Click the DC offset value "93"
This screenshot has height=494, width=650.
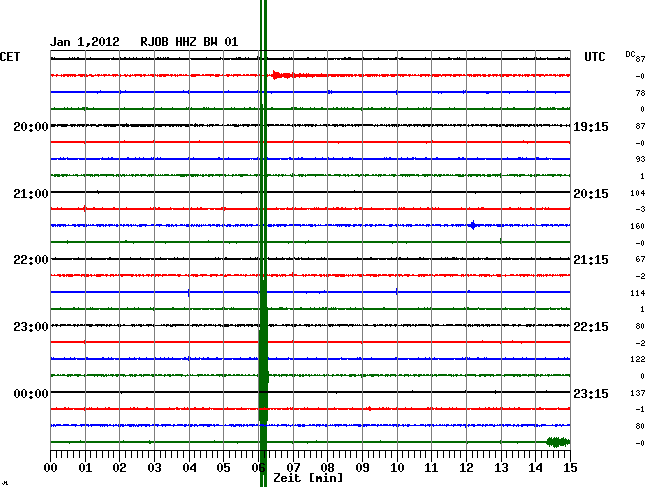pos(640,159)
